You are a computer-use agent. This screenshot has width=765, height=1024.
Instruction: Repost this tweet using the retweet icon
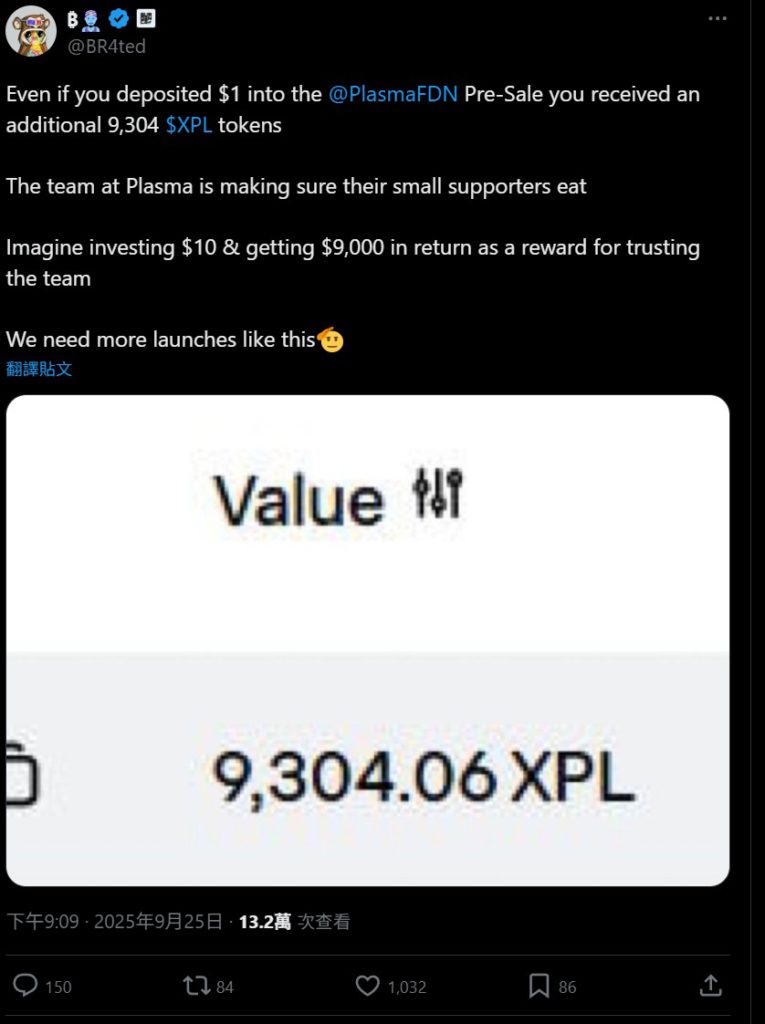pyautogui.click(x=196, y=986)
